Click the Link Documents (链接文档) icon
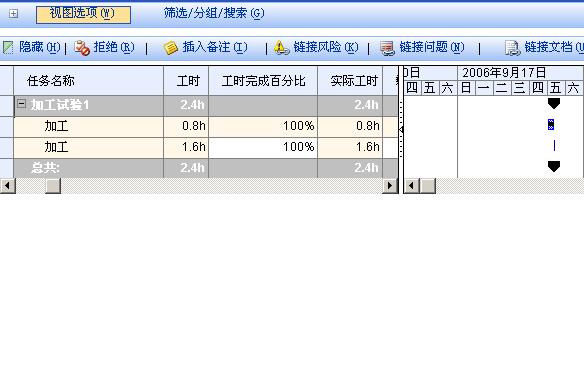Viewport: 584px width, 384px height. (512, 48)
